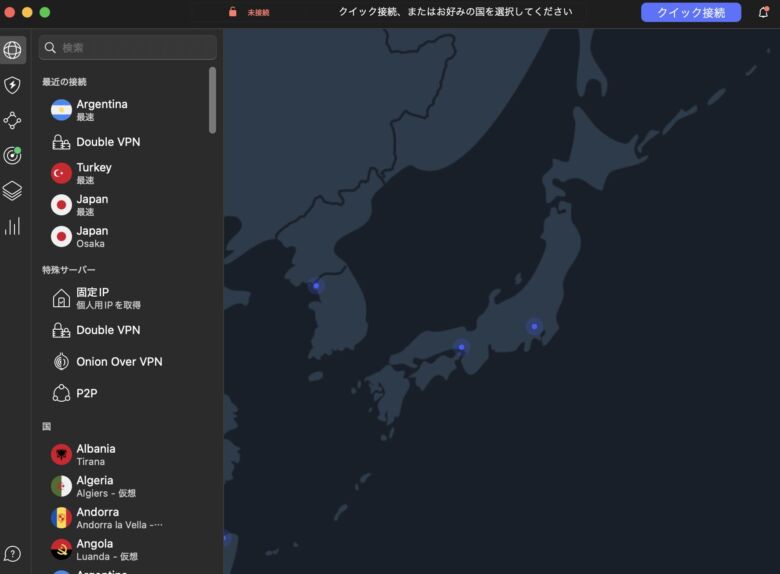Click the Albania flag icon
Viewport: 780px width, 574px height.
click(61, 455)
